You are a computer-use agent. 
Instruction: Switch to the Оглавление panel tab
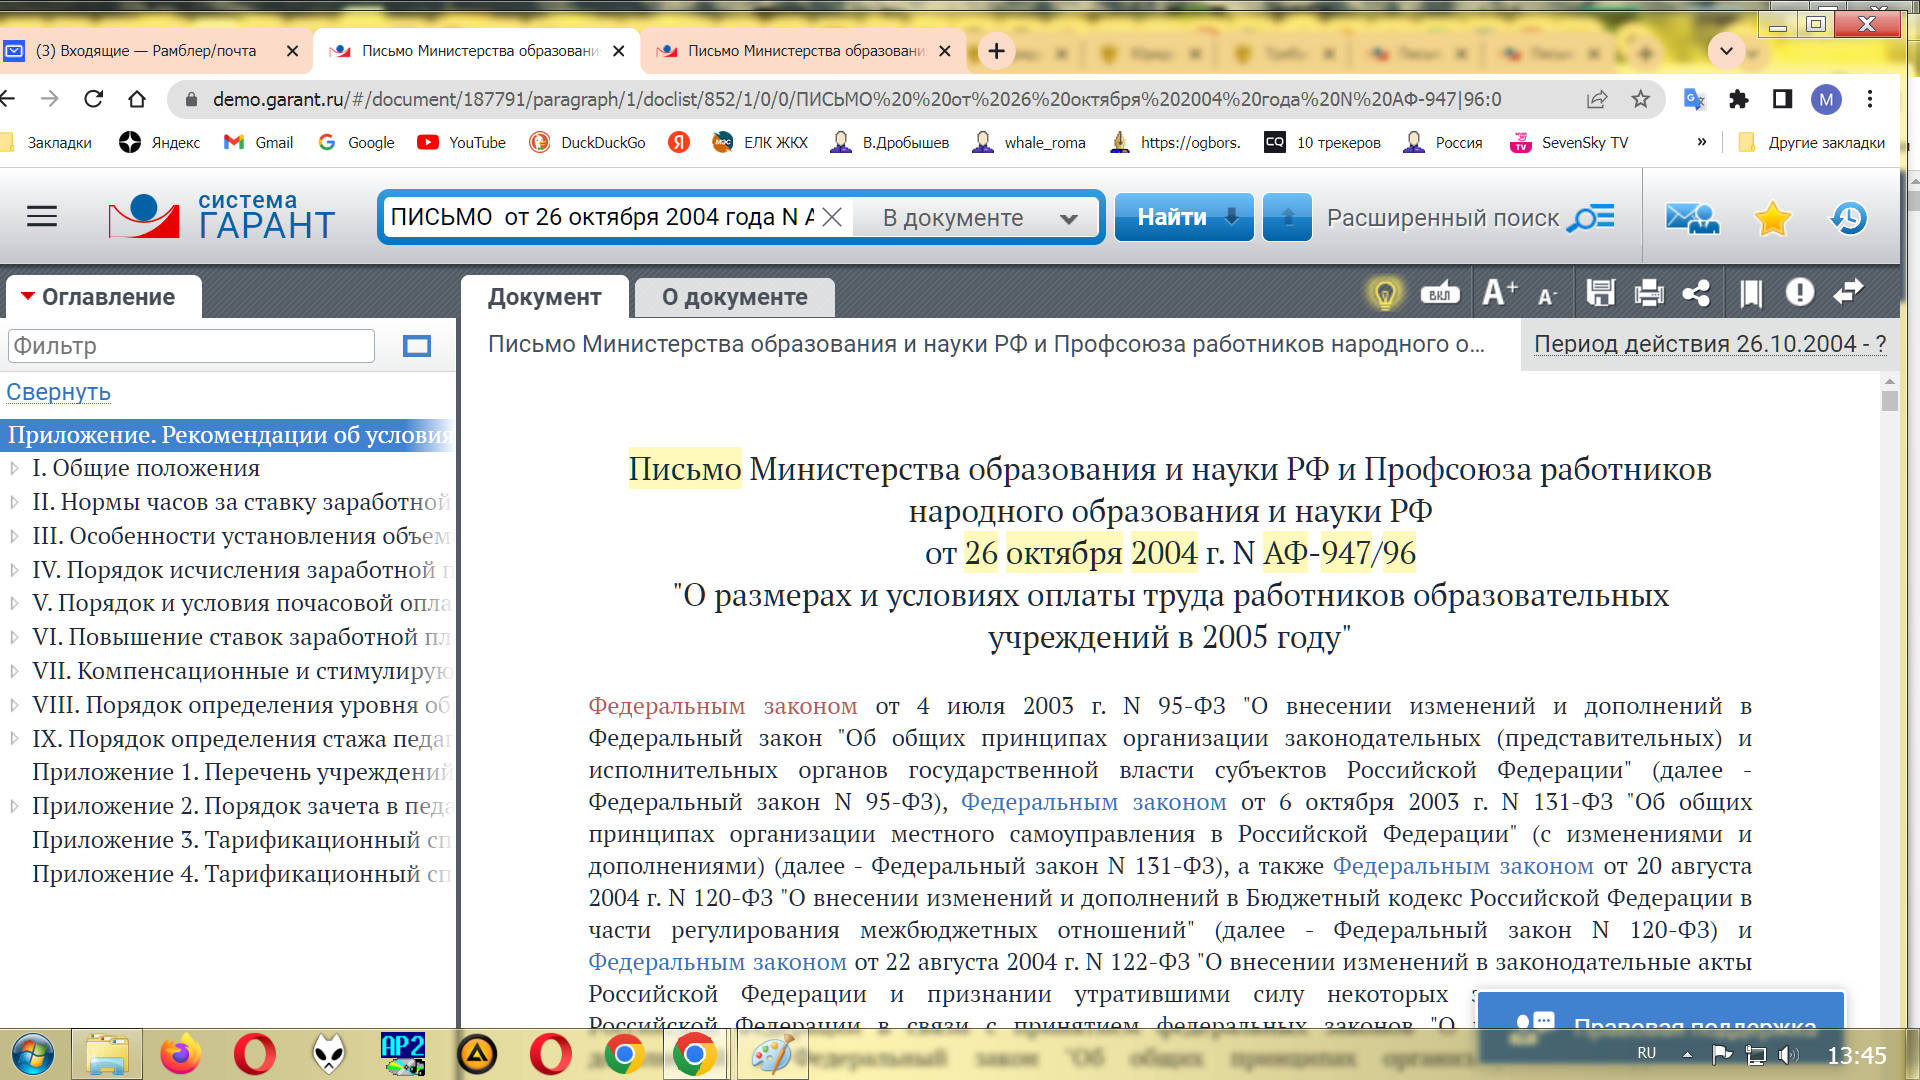(x=104, y=297)
